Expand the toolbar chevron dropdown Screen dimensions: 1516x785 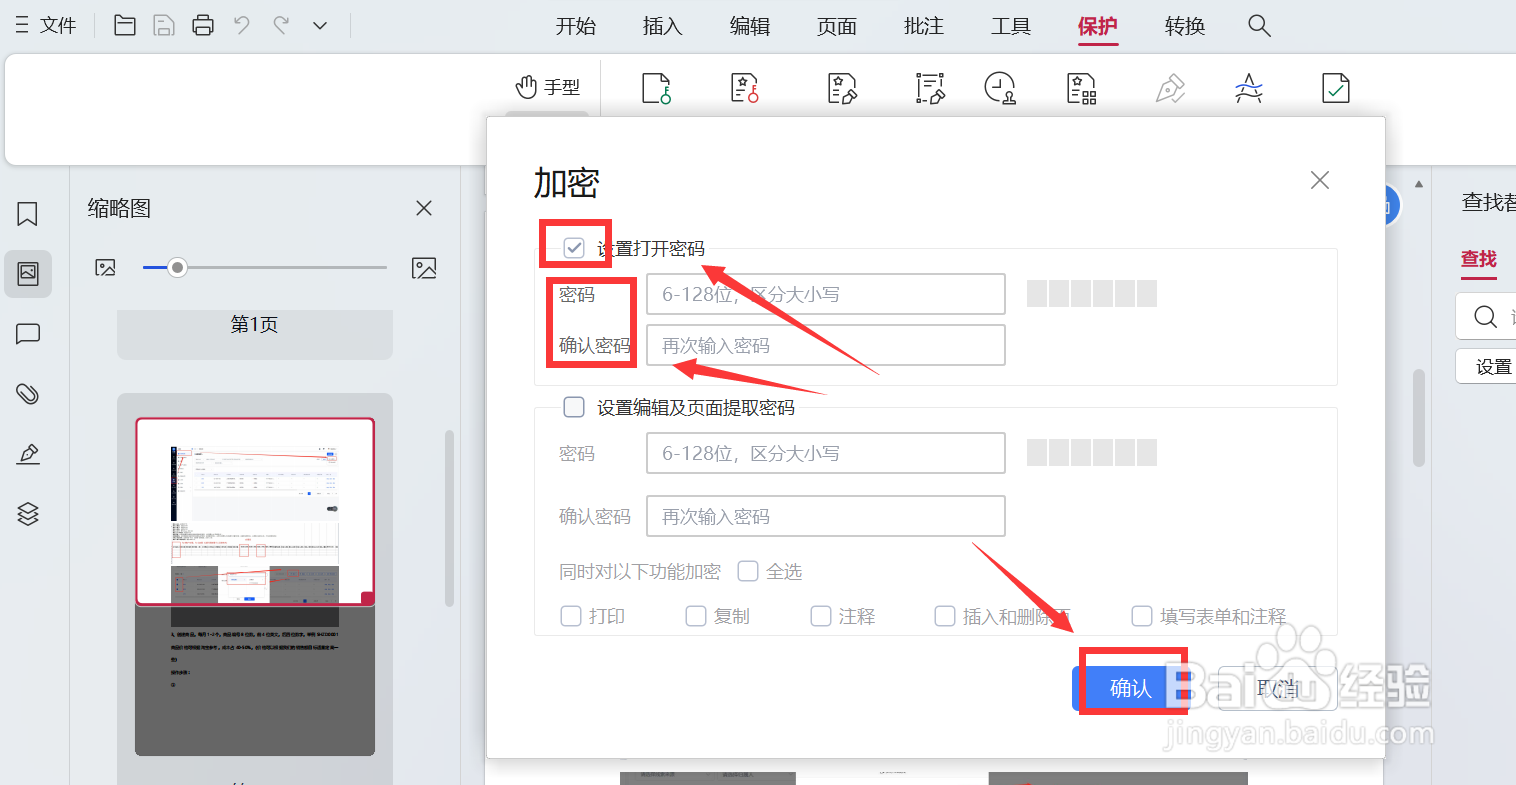point(319,25)
